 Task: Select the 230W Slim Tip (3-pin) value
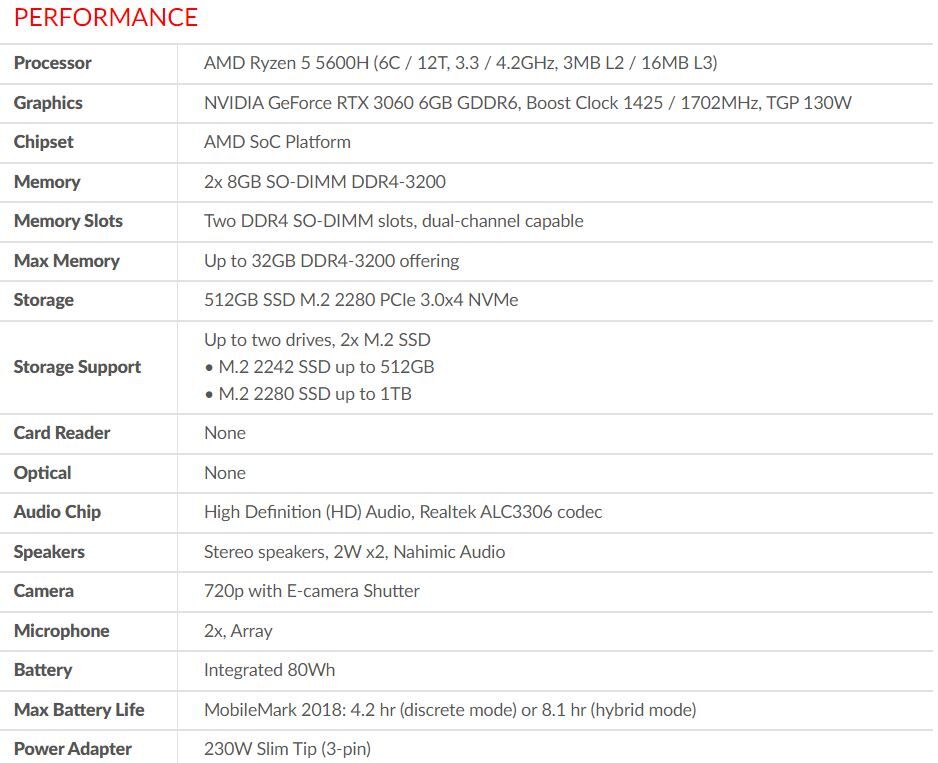pyautogui.click(x=287, y=749)
